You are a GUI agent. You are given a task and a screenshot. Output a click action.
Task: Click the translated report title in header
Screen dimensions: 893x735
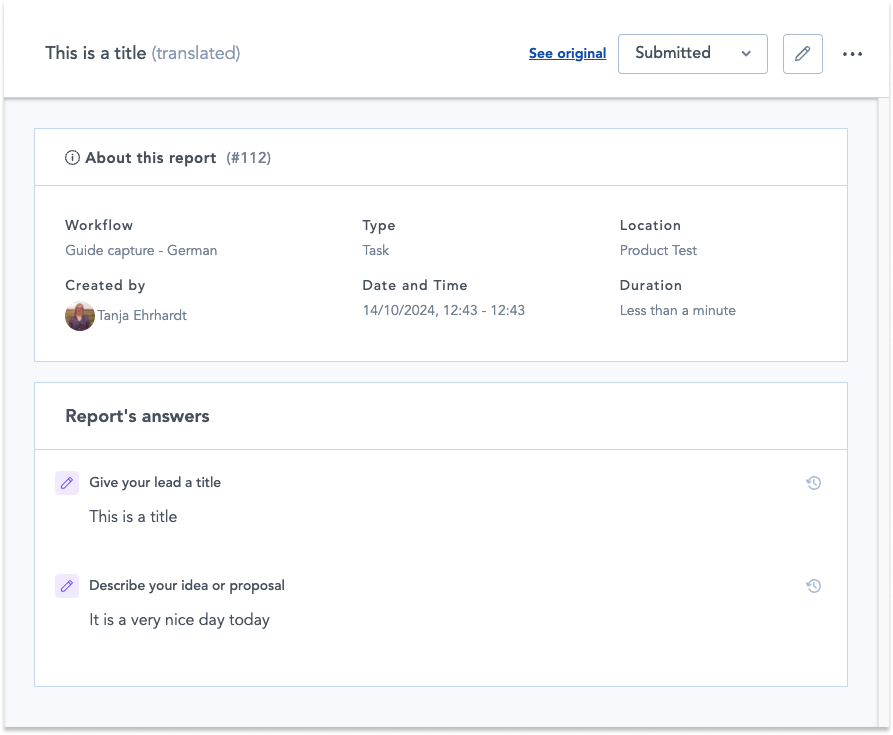[142, 54]
